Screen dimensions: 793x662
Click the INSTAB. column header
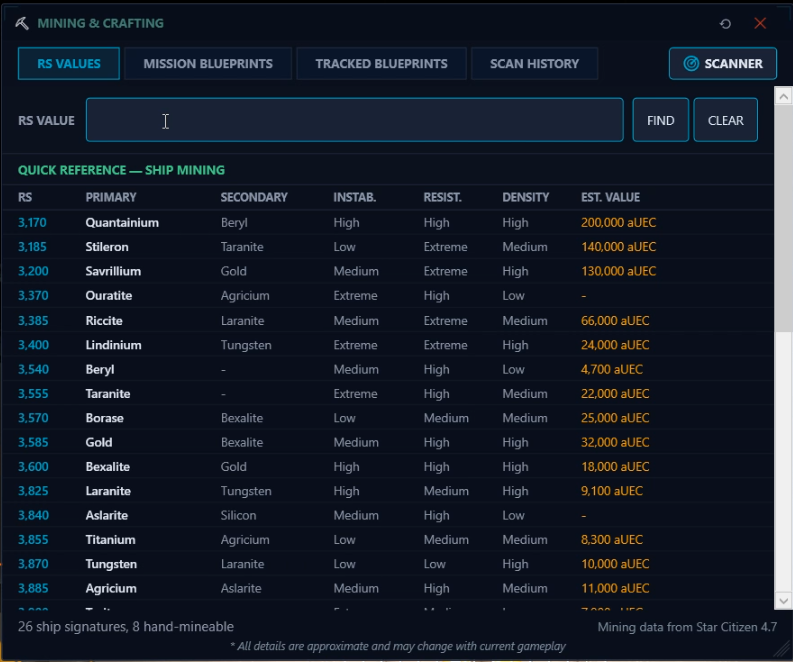[x=355, y=197]
